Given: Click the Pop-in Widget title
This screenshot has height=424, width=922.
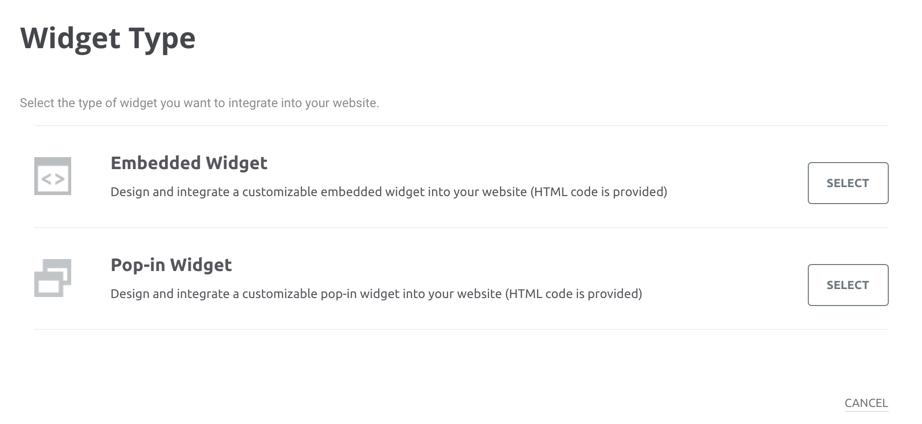Looking at the screenshot, I should [171, 265].
